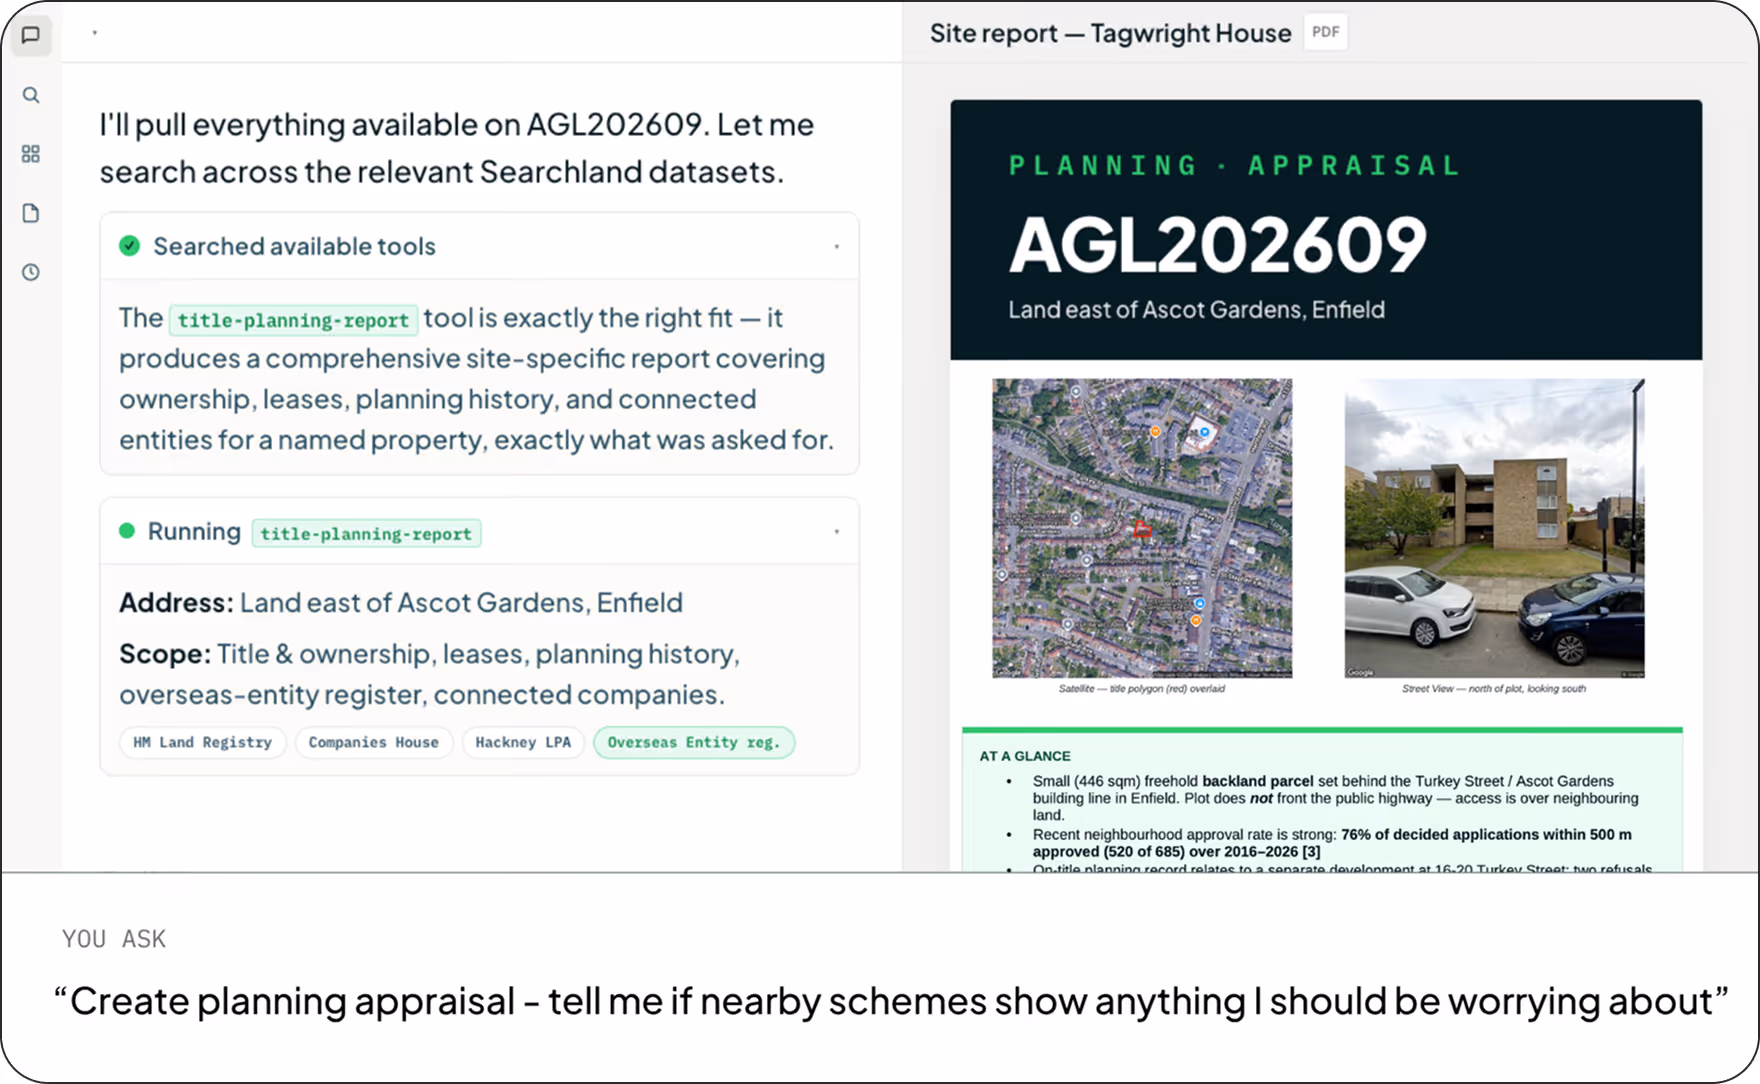Image resolution: width=1760 pixels, height=1084 pixels.
Task: Click the AT A GLANCE heading
Action: [1025, 756]
